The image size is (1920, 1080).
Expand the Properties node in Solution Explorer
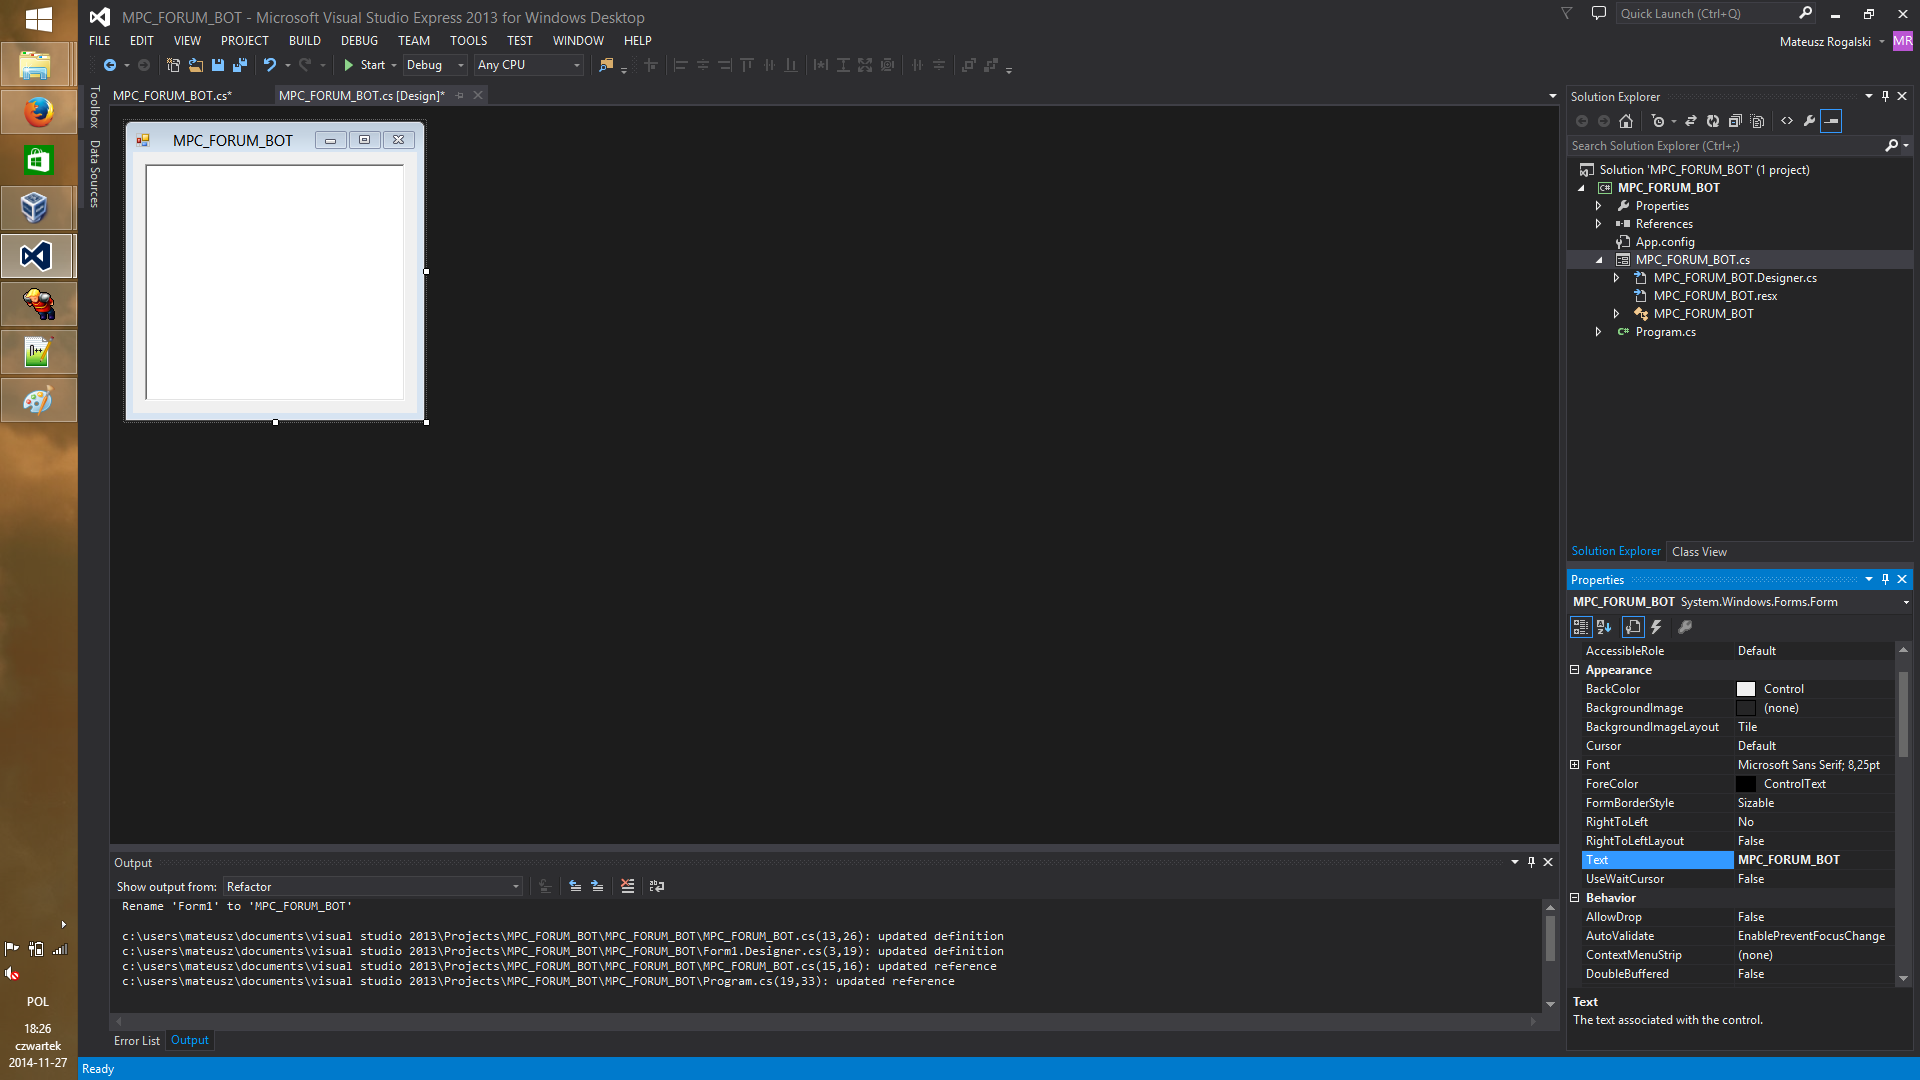click(x=1598, y=206)
